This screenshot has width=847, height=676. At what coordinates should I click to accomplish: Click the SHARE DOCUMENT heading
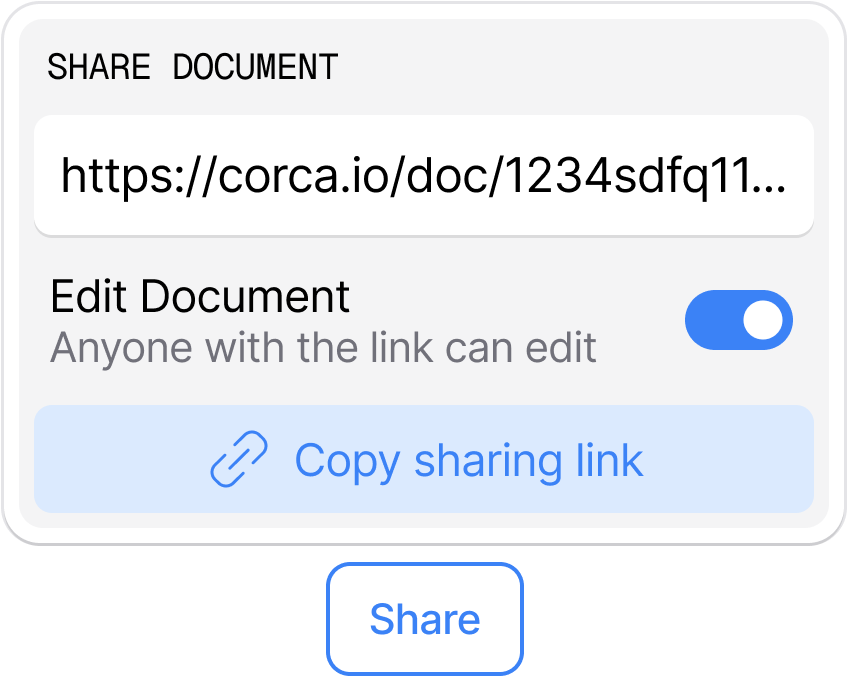pos(193,67)
